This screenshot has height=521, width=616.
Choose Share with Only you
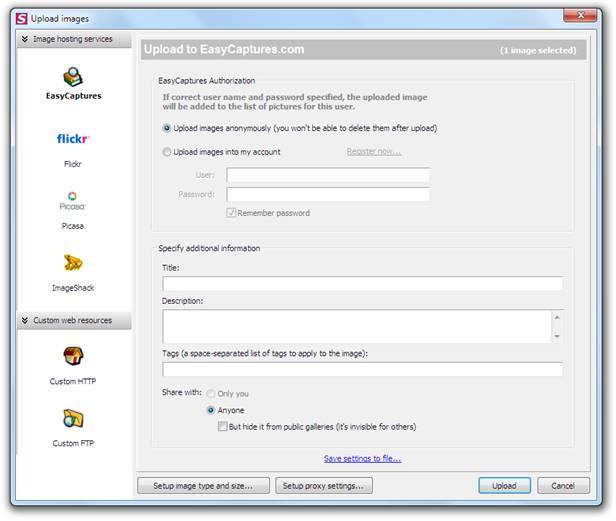[x=211, y=393]
